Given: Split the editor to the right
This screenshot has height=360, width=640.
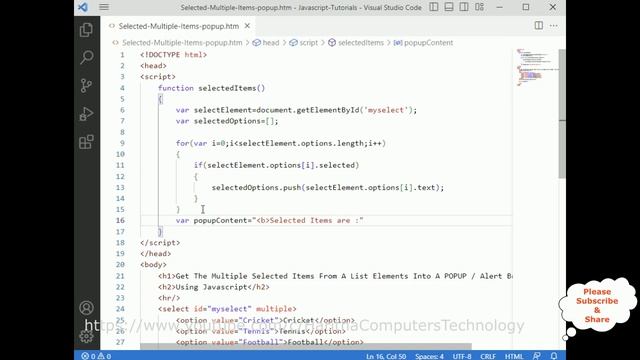Looking at the screenshot, I should [539, 25].
